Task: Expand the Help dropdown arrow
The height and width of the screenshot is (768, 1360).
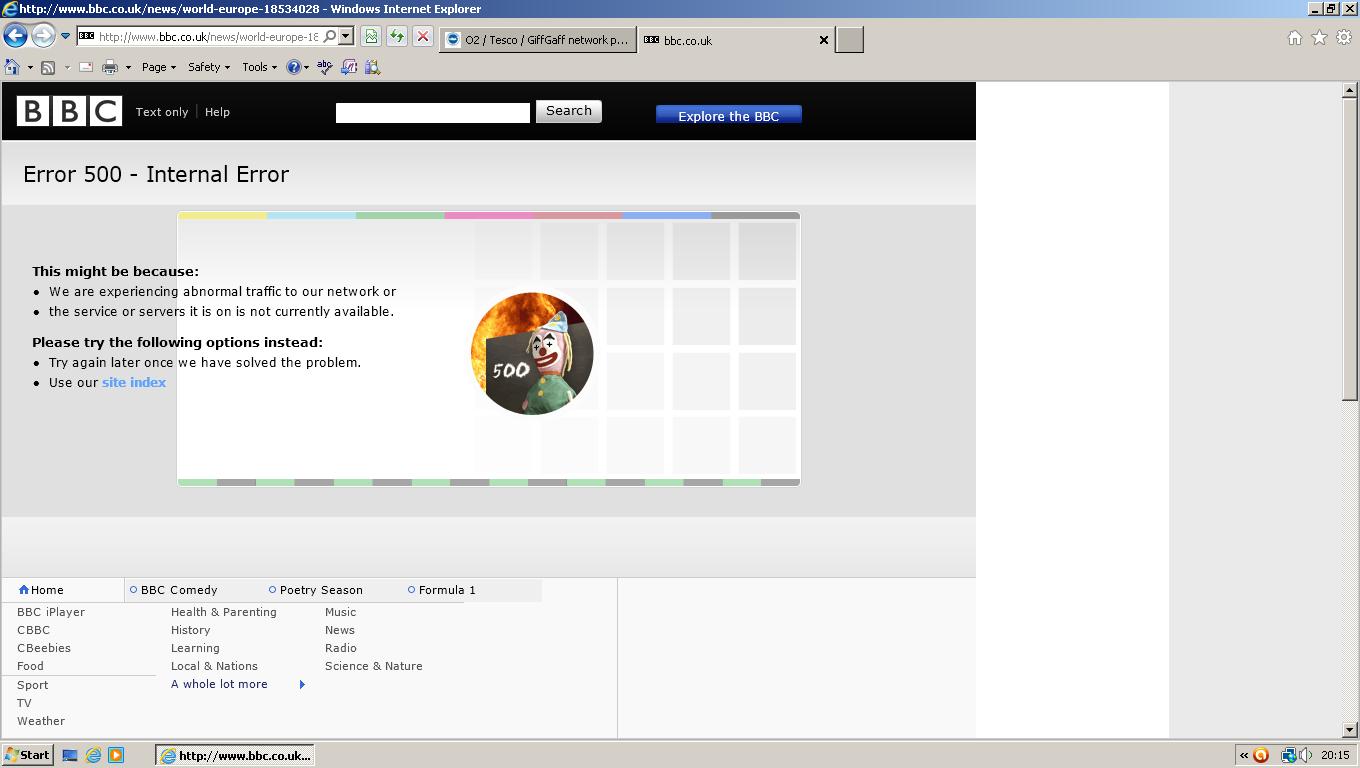Action: (x=306, y=68)
